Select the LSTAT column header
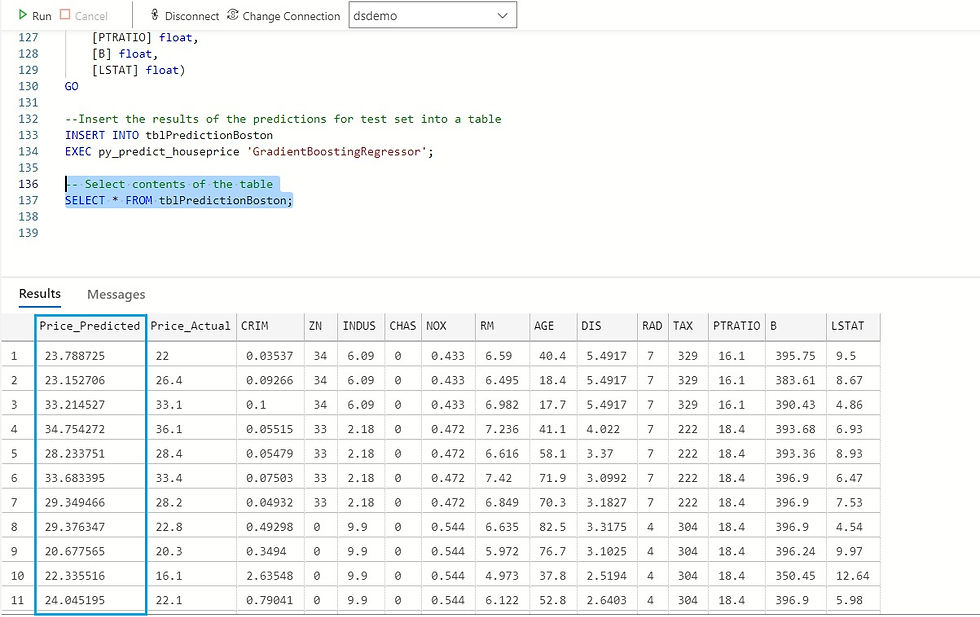Screen dimensions: 980x617 (x=852, y=326)
